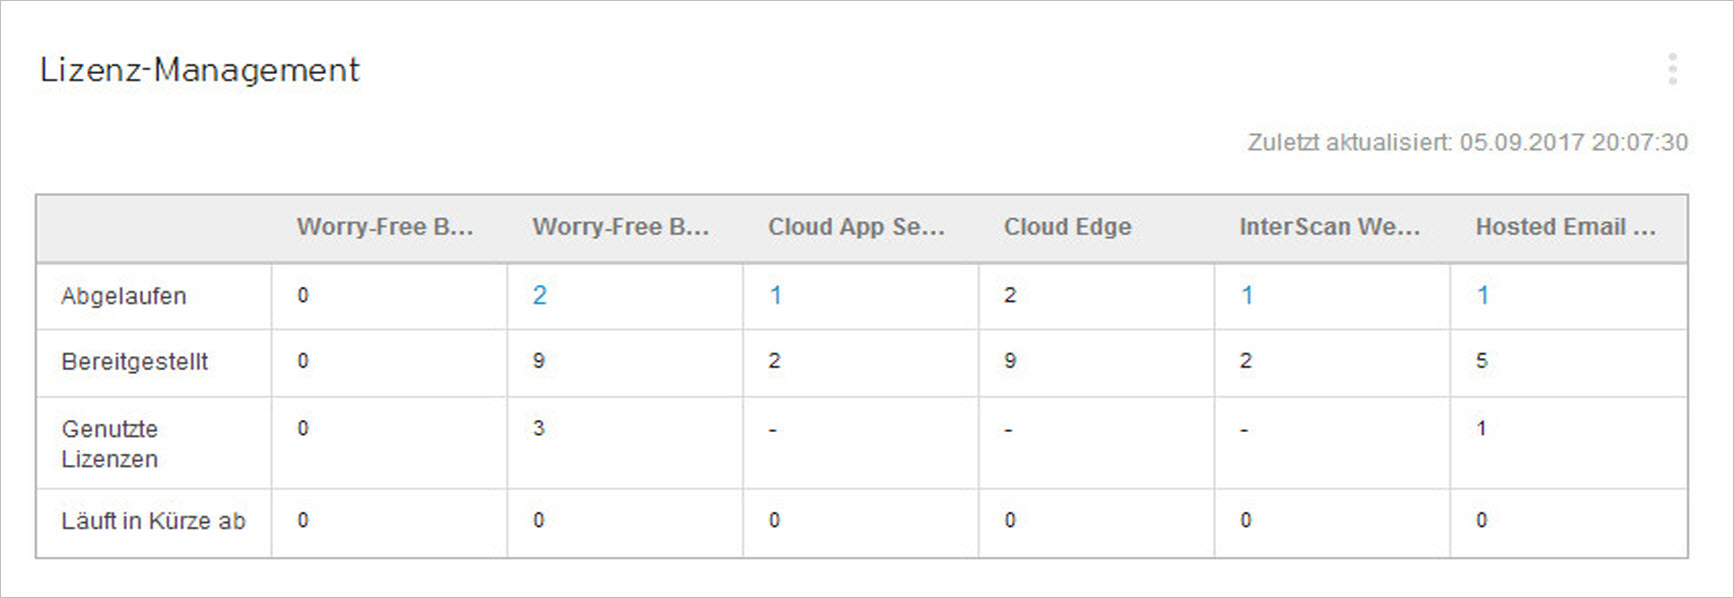Click the Cloud App Se... column header
The image size is (1734, 598).
856,227
